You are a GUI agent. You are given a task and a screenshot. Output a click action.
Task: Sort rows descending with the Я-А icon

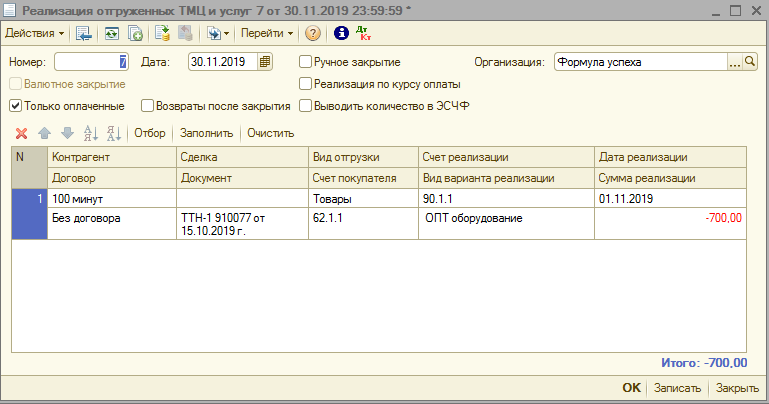[x=113, y=133]
